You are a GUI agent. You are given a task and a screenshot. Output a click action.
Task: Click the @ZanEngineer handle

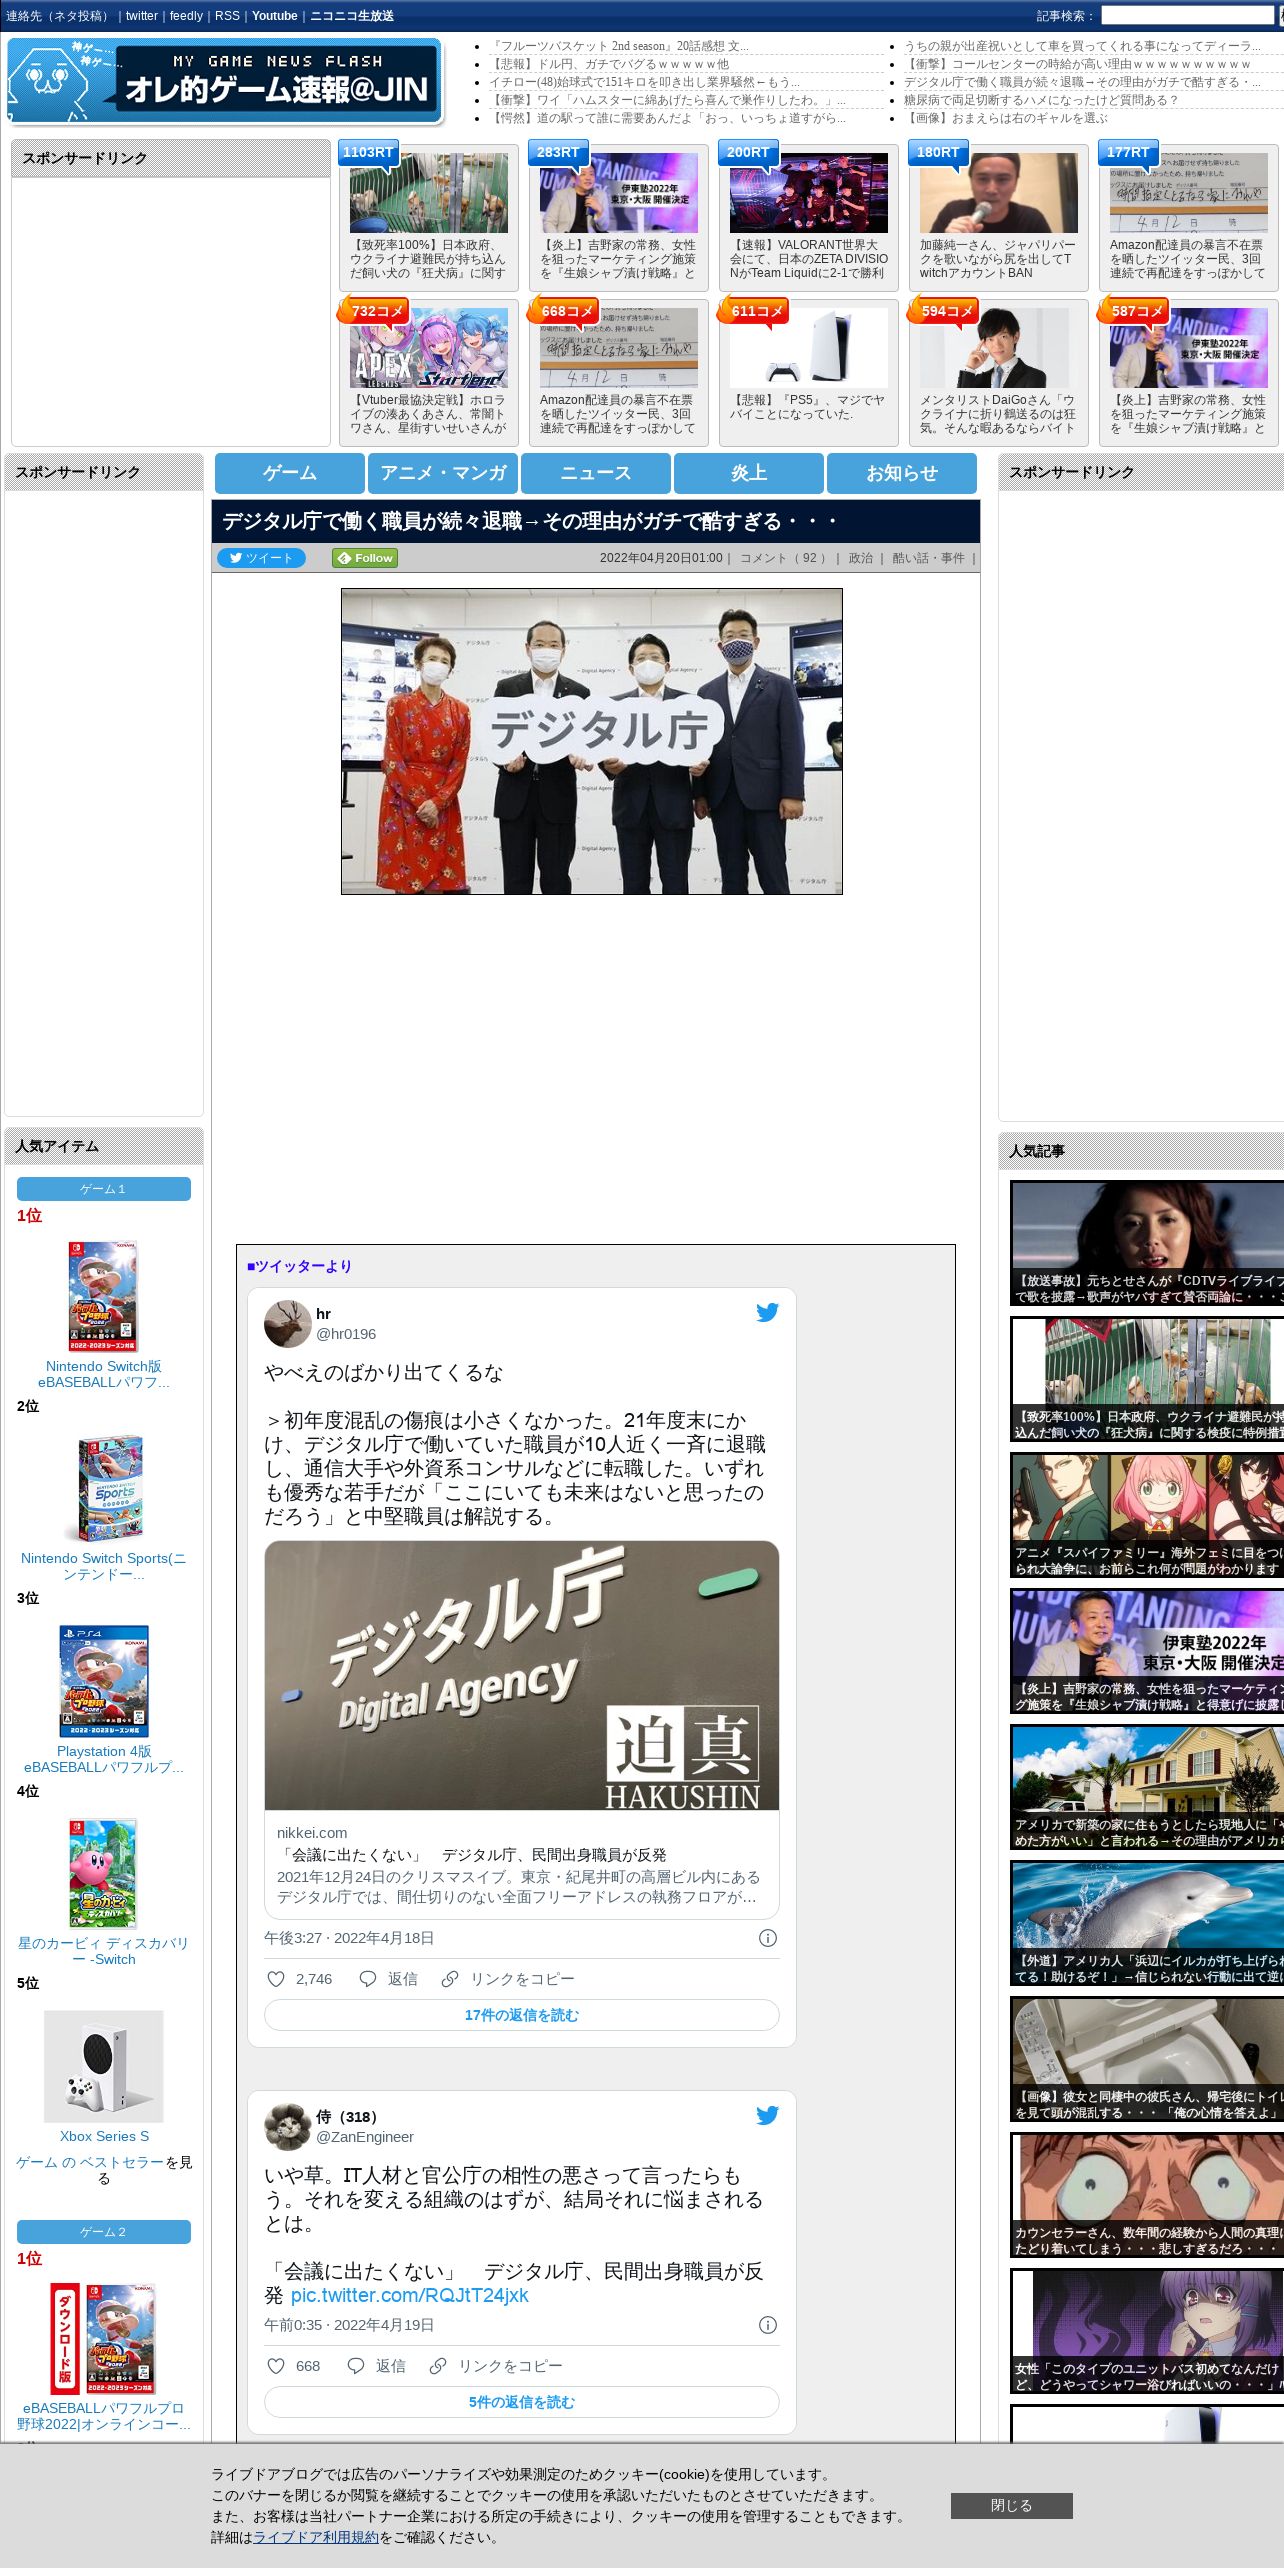point(365,2137)
